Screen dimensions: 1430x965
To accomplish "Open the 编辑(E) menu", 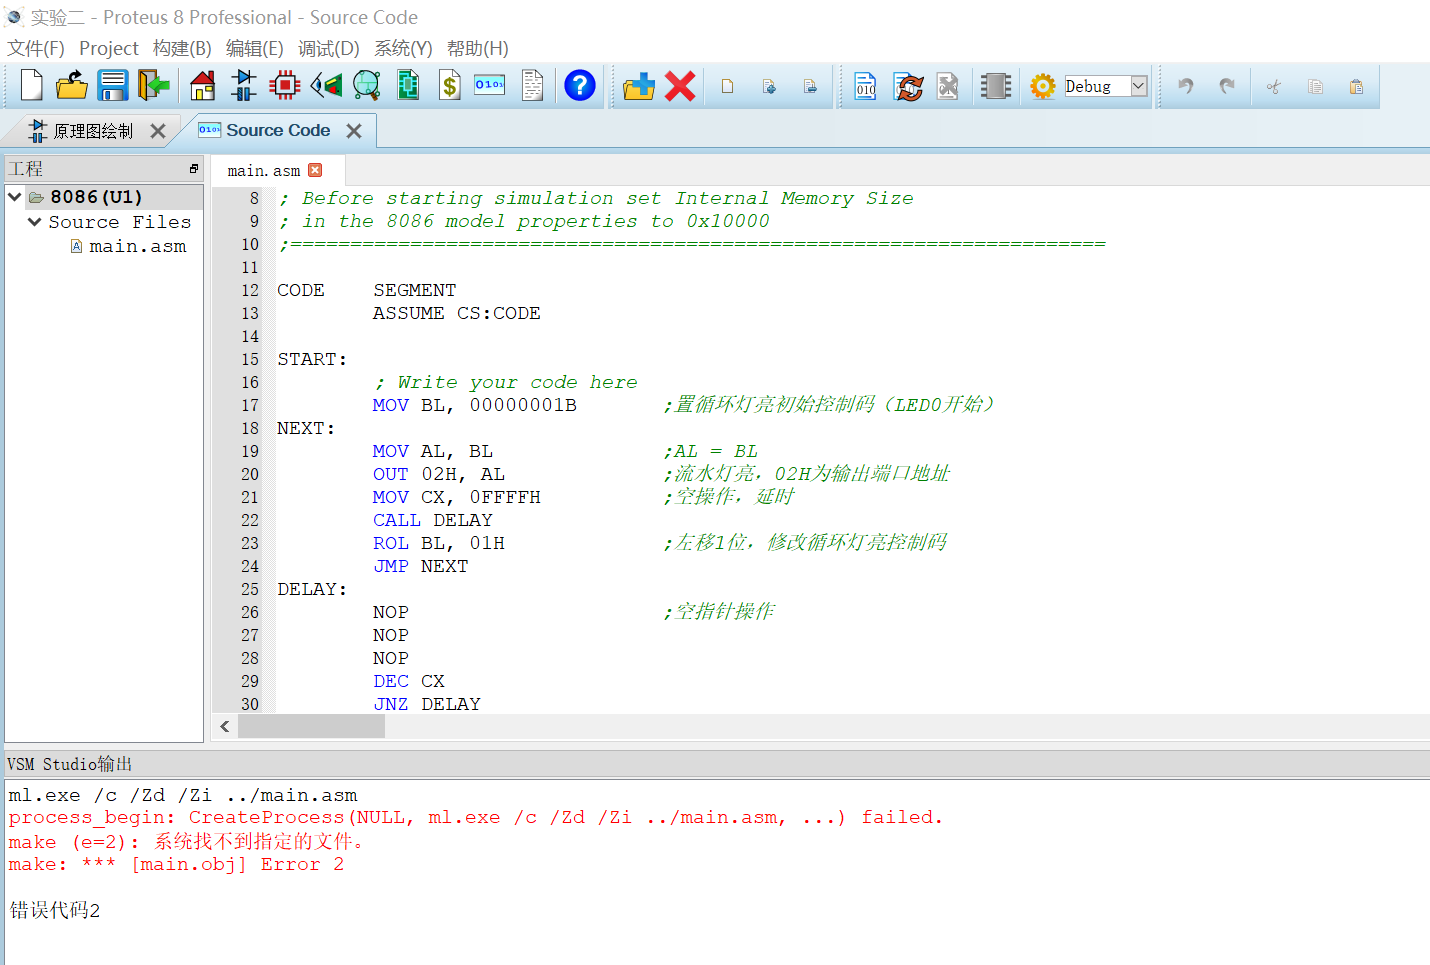I will click(255, 48).
